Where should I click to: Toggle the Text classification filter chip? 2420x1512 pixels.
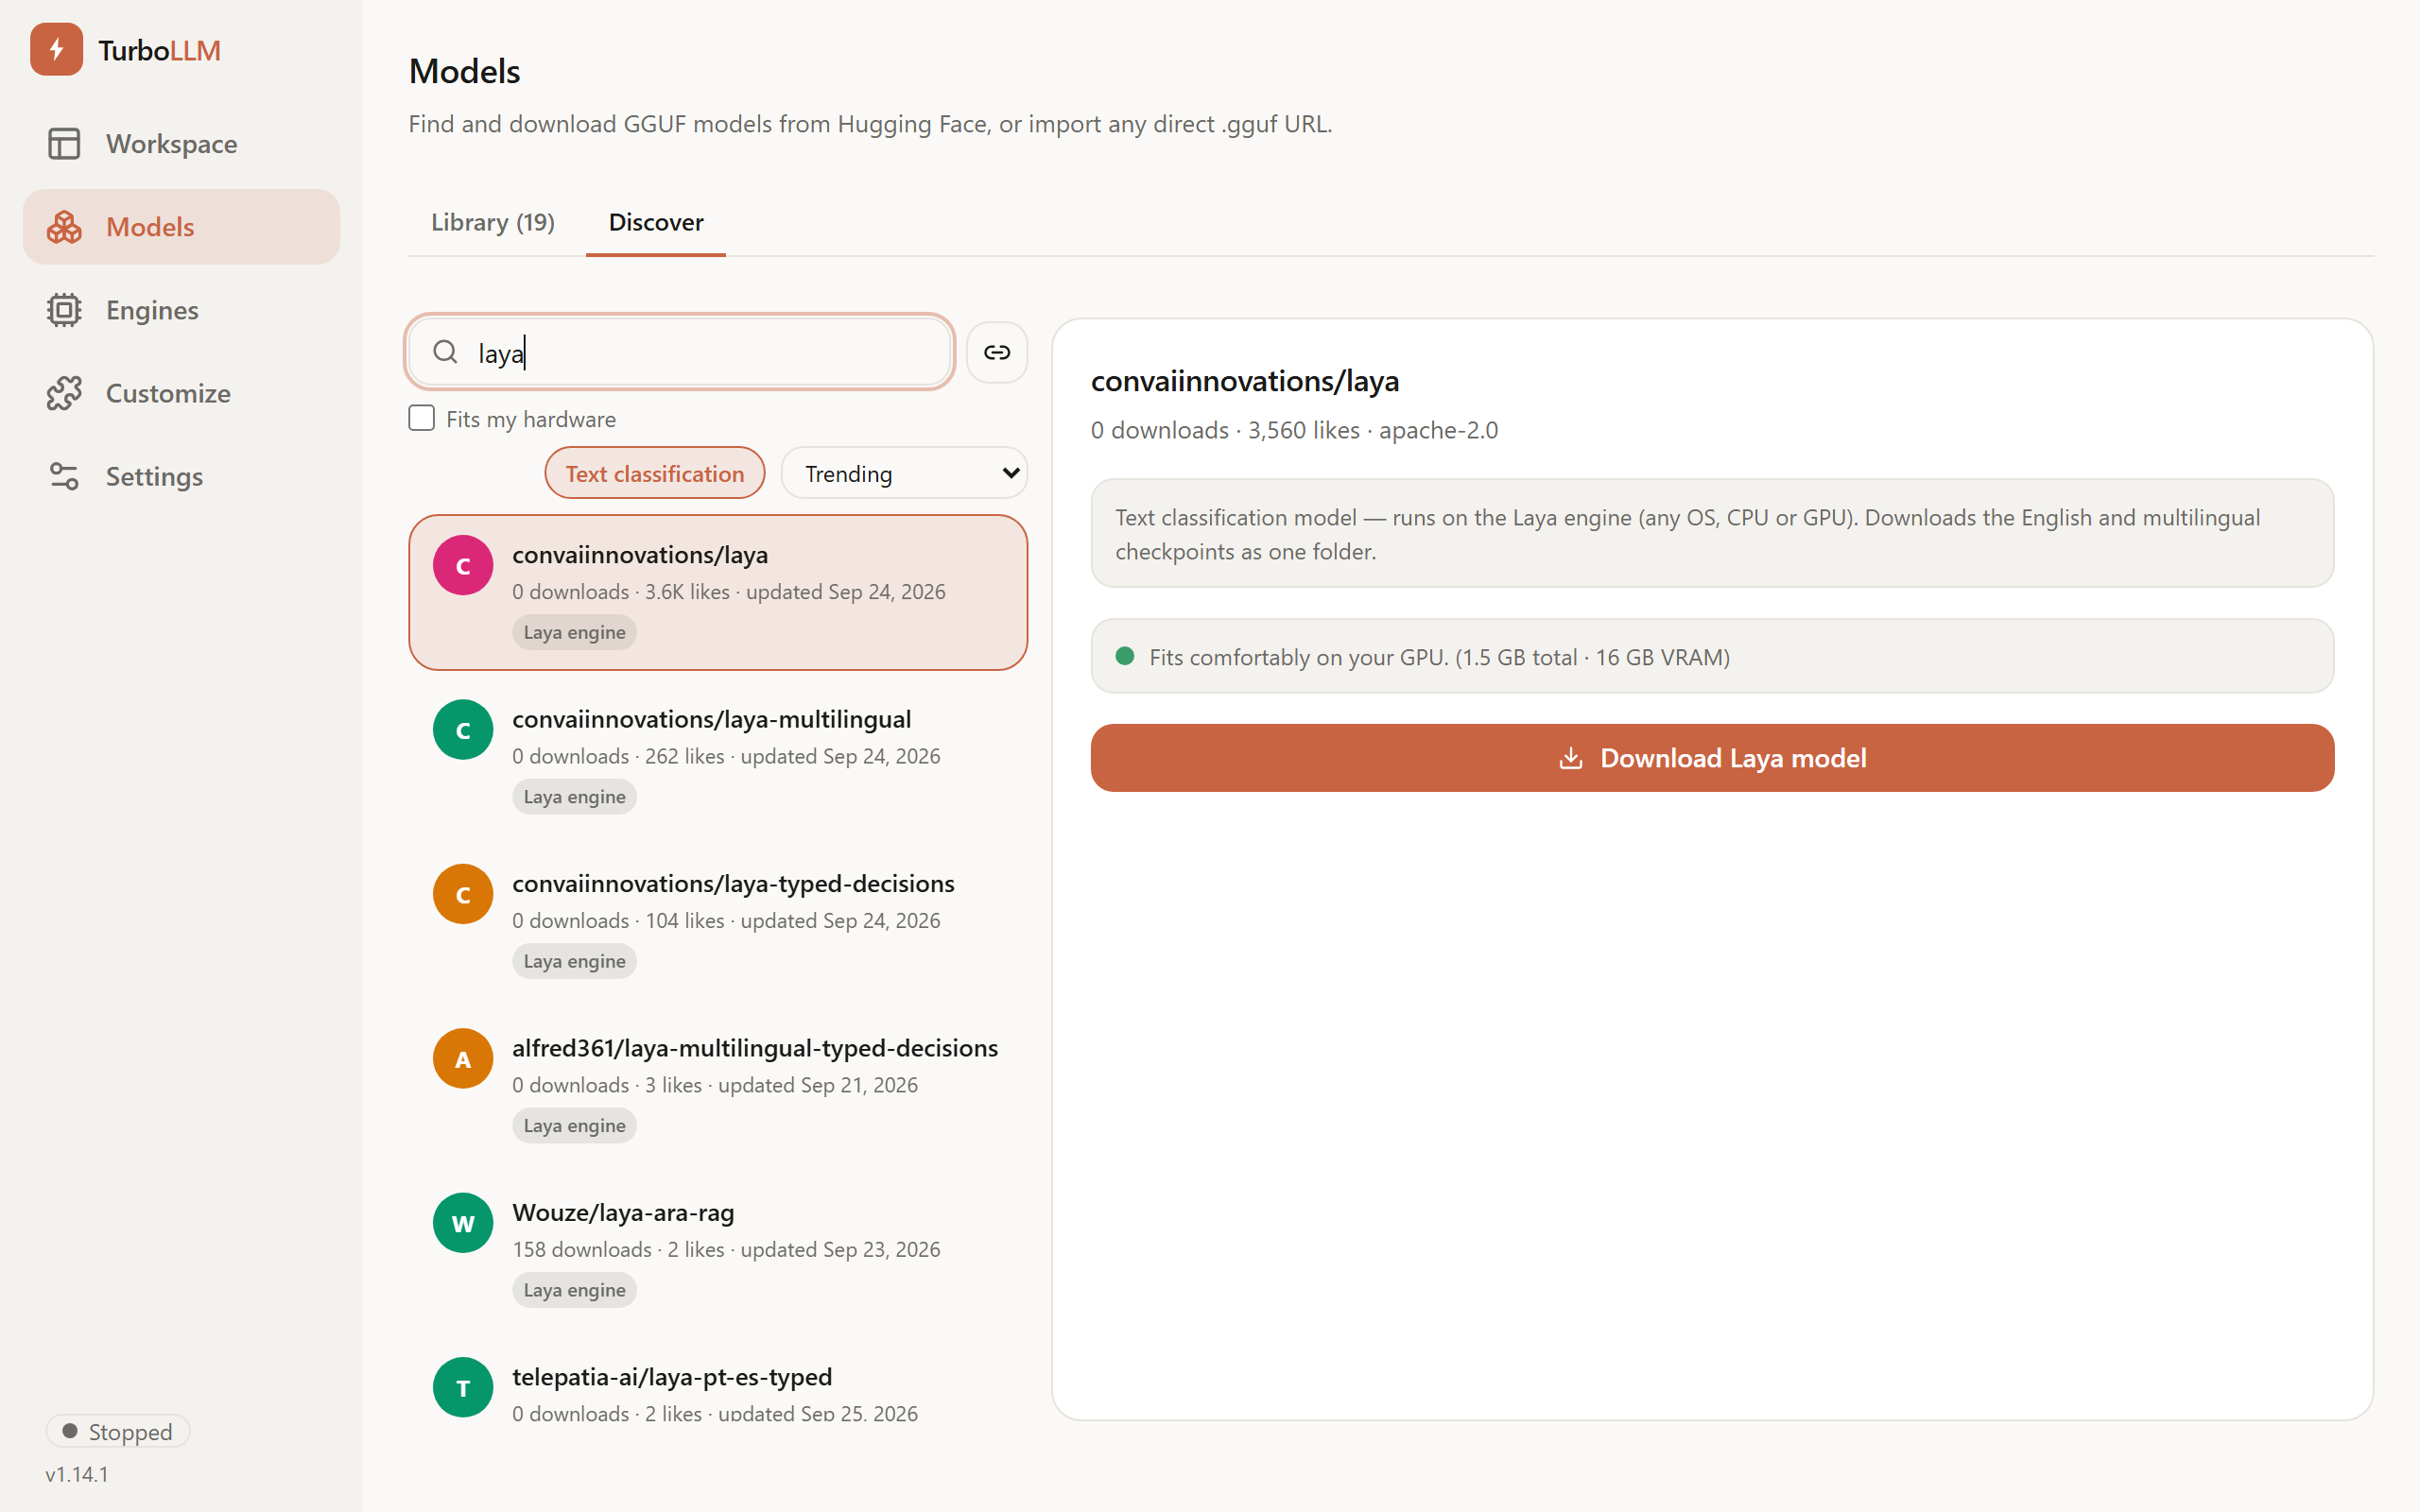[655, 473]
